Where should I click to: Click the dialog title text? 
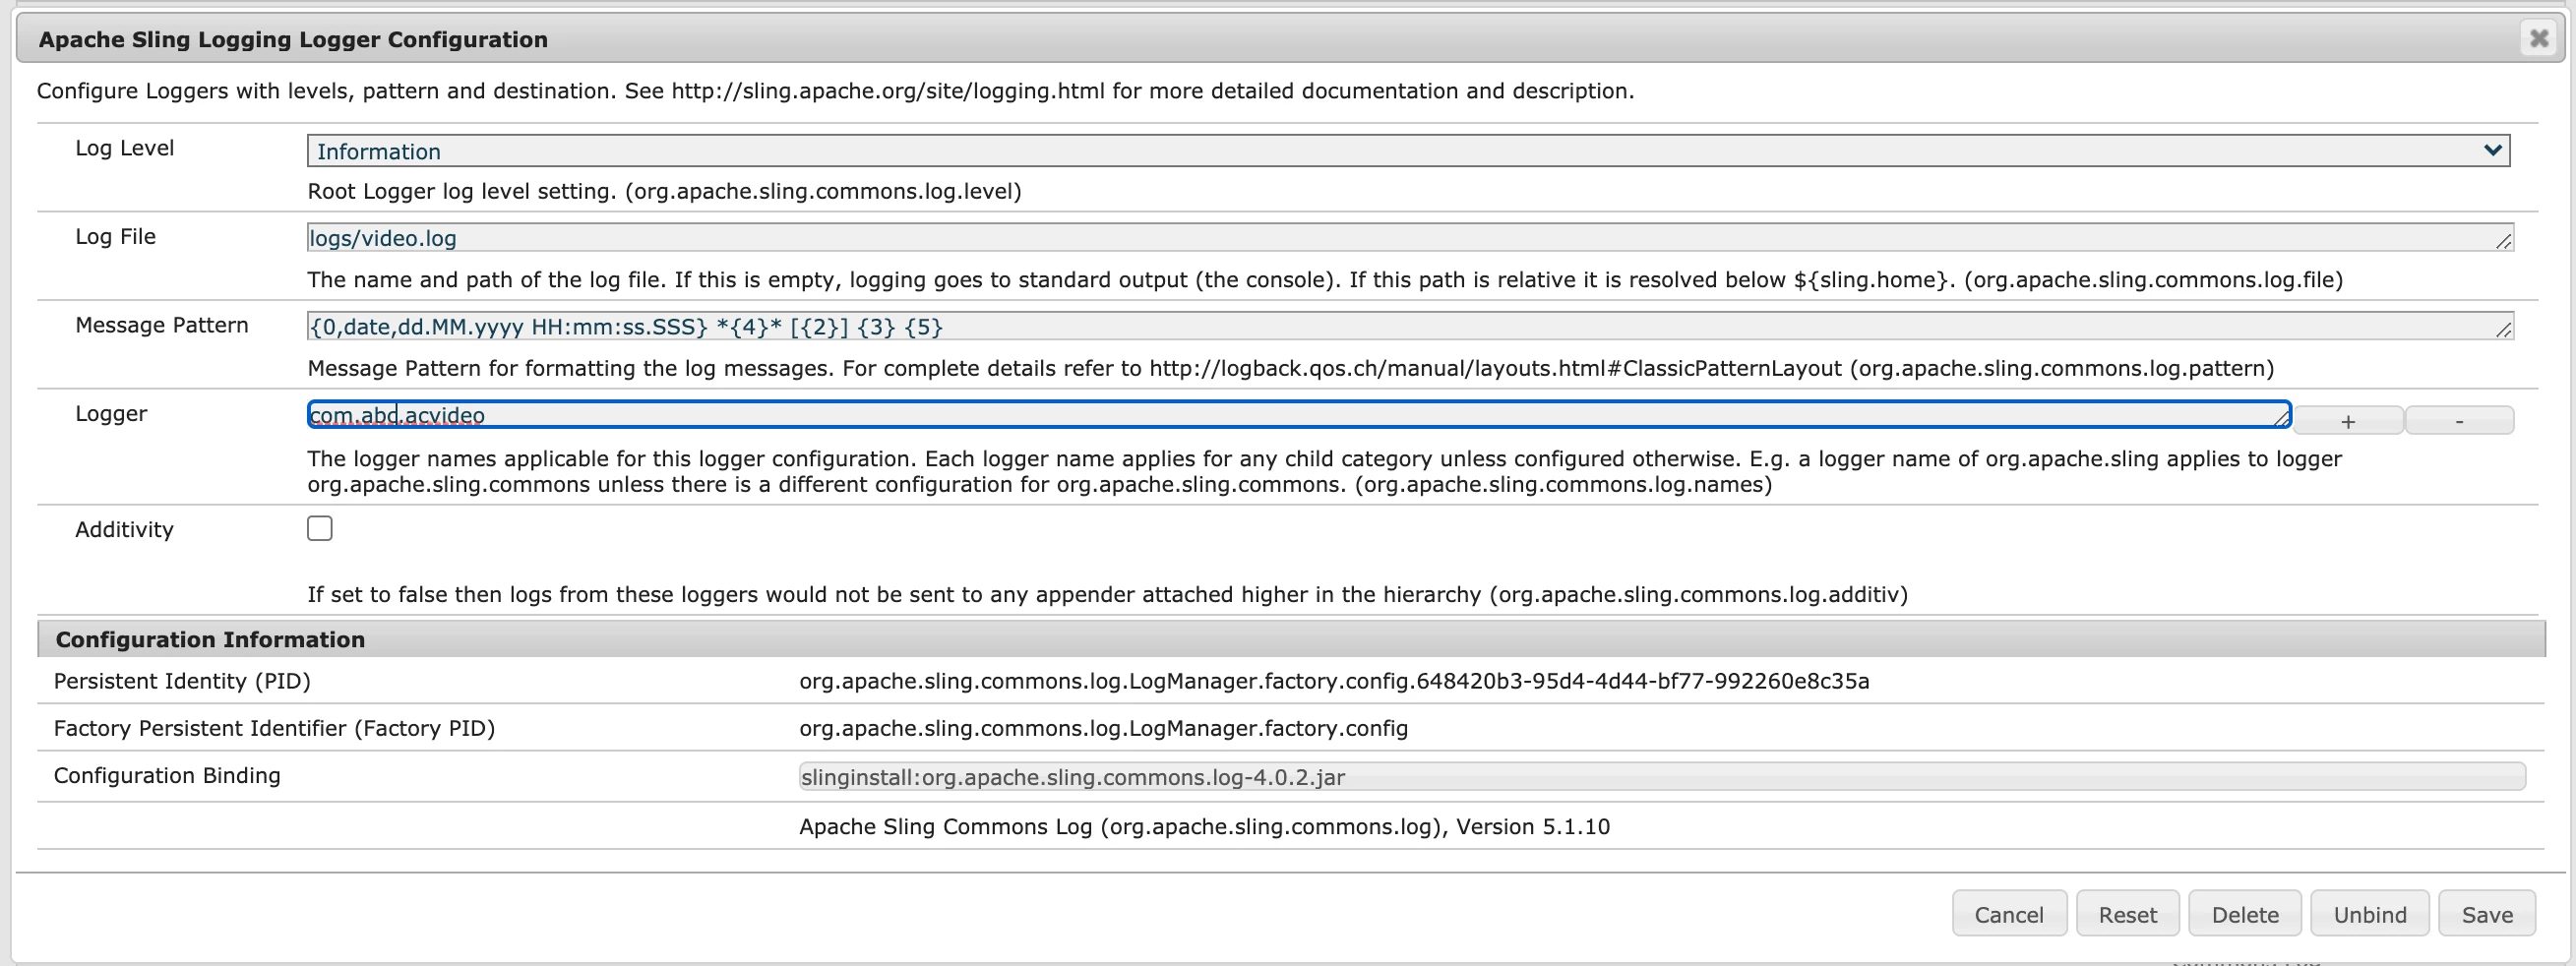coord(293,39)
